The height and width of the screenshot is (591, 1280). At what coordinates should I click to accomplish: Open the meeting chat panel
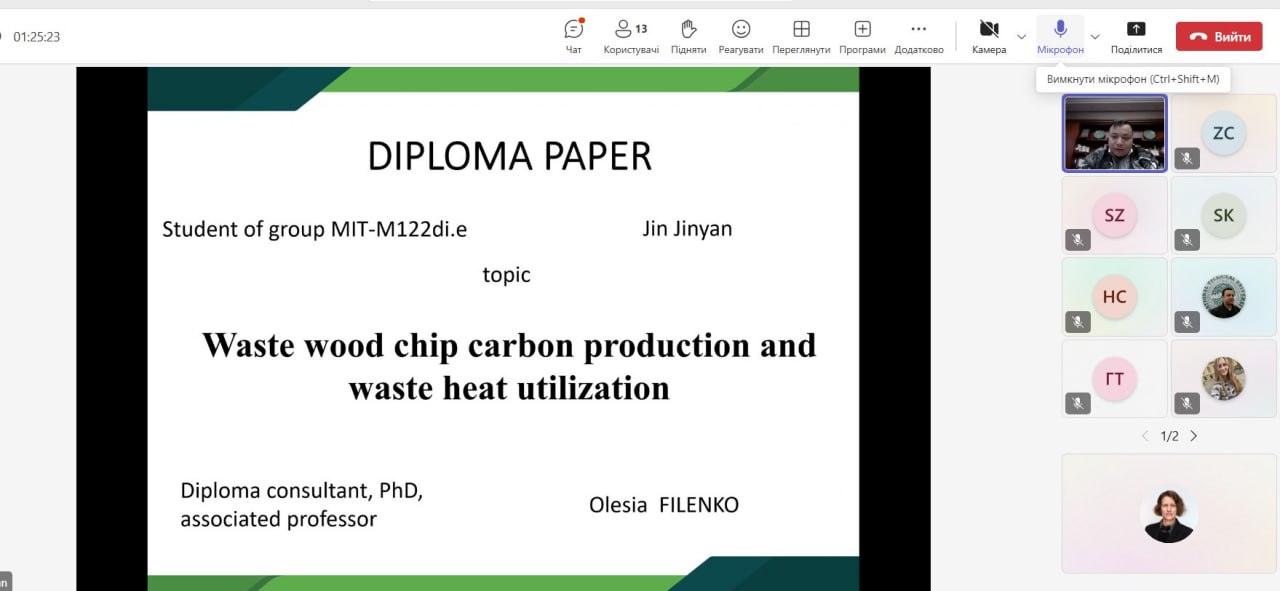(x=573, y=36)
